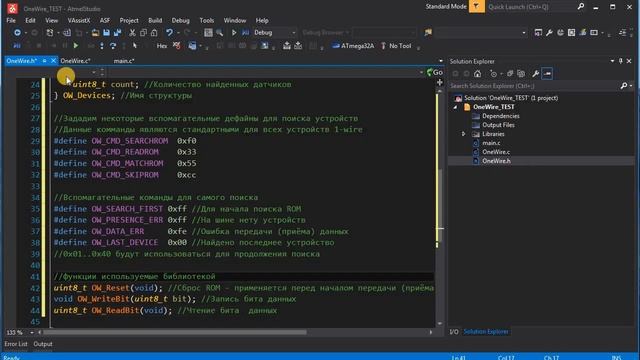The height and width of the screenshot is (360, 640).
Task: Open the Debug menu
Action: pos(180,20)
